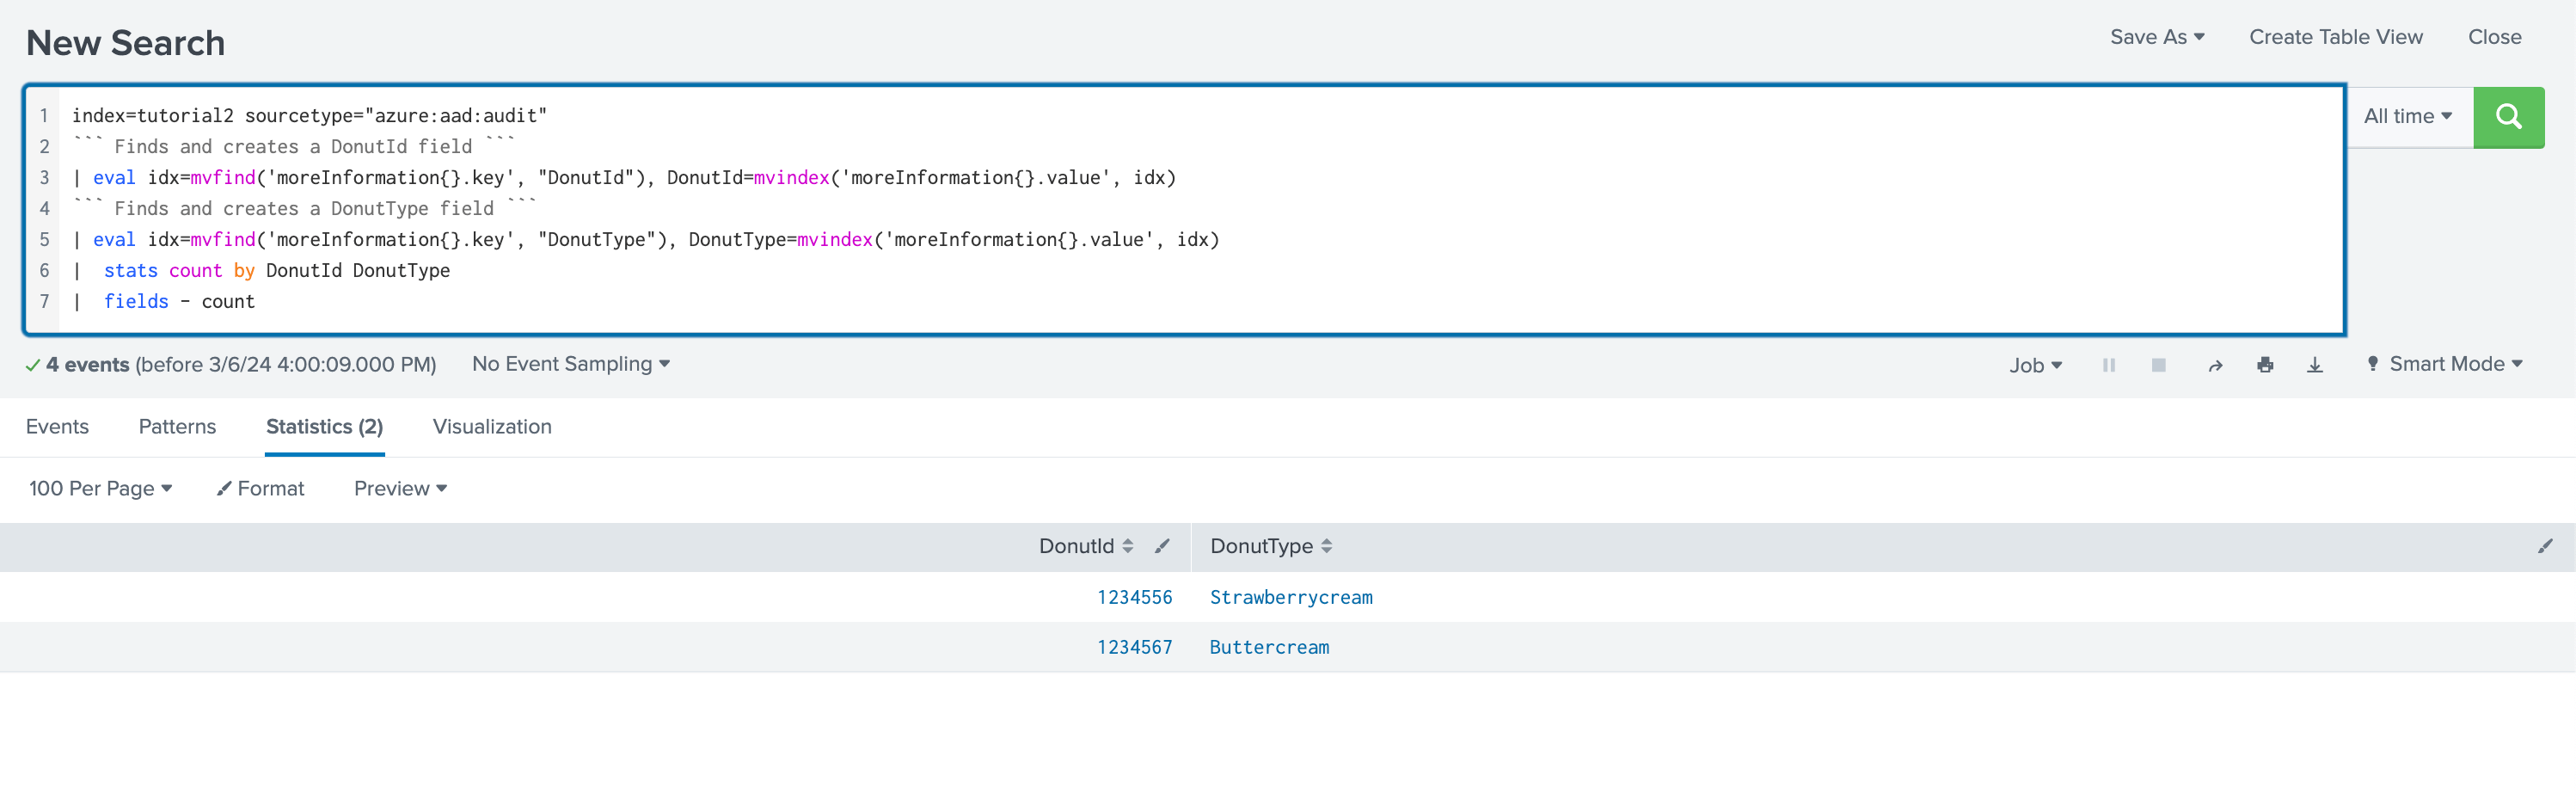
Task: Edit the DonutId column with pencil icon
Action: [1162, 546]
